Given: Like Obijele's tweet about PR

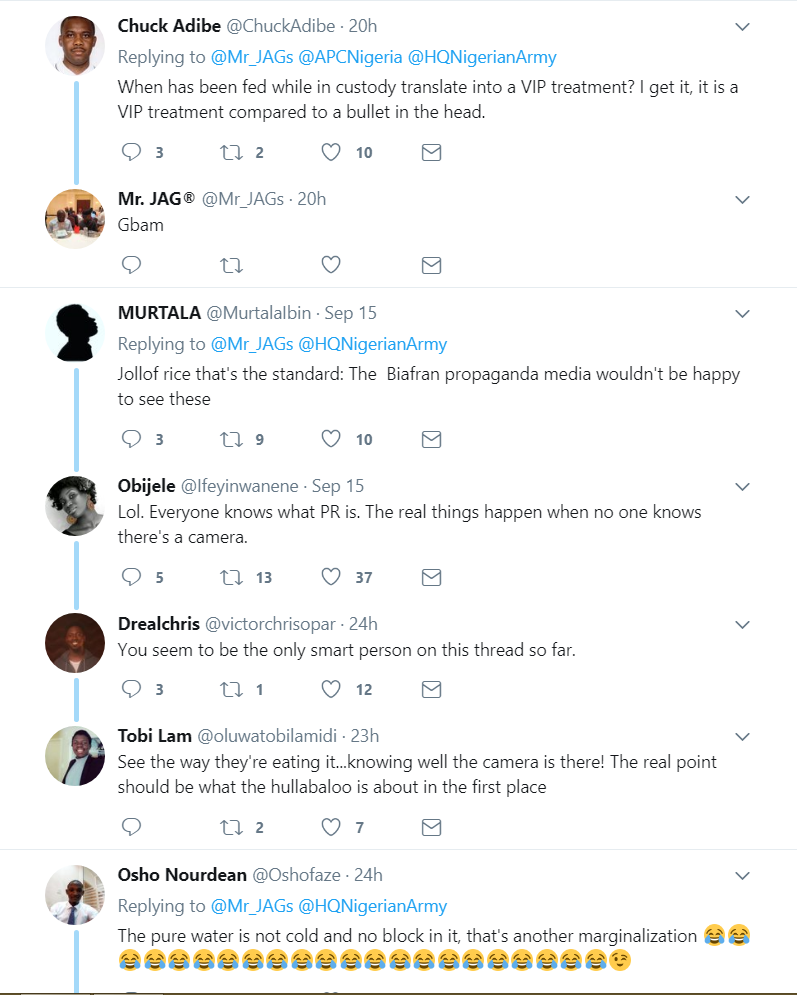Looking at the screenshot, I should (331, 577).
